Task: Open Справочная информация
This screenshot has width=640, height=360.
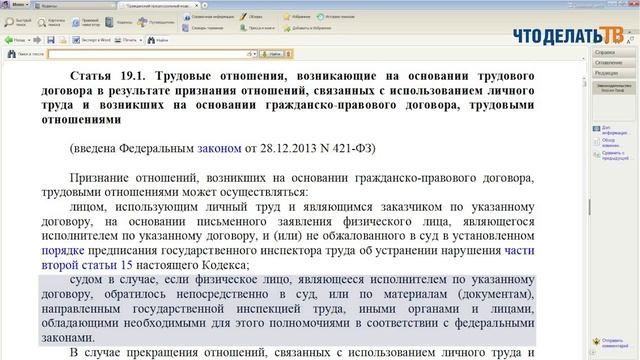Action: pyautogui.click(x=208, y=17)
